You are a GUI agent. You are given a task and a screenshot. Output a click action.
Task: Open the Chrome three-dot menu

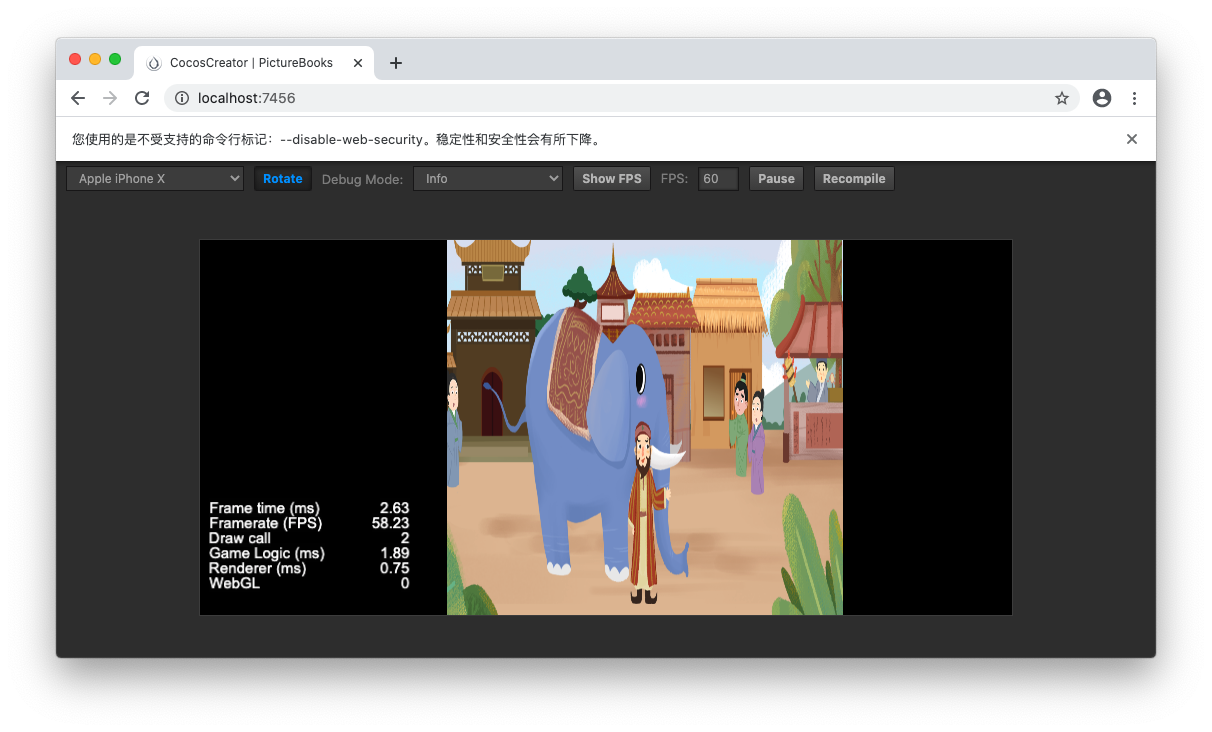click(1134, 98)
